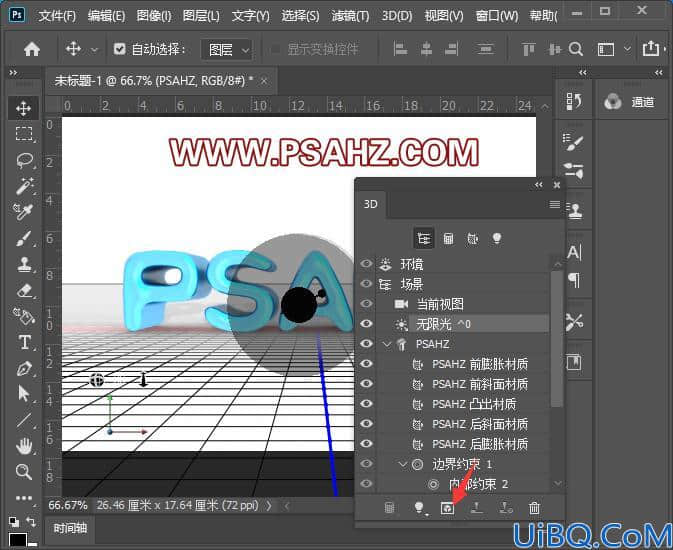Open the History panel icon
The height and width of the screenshot is (550, 673).
click(574, 102)
